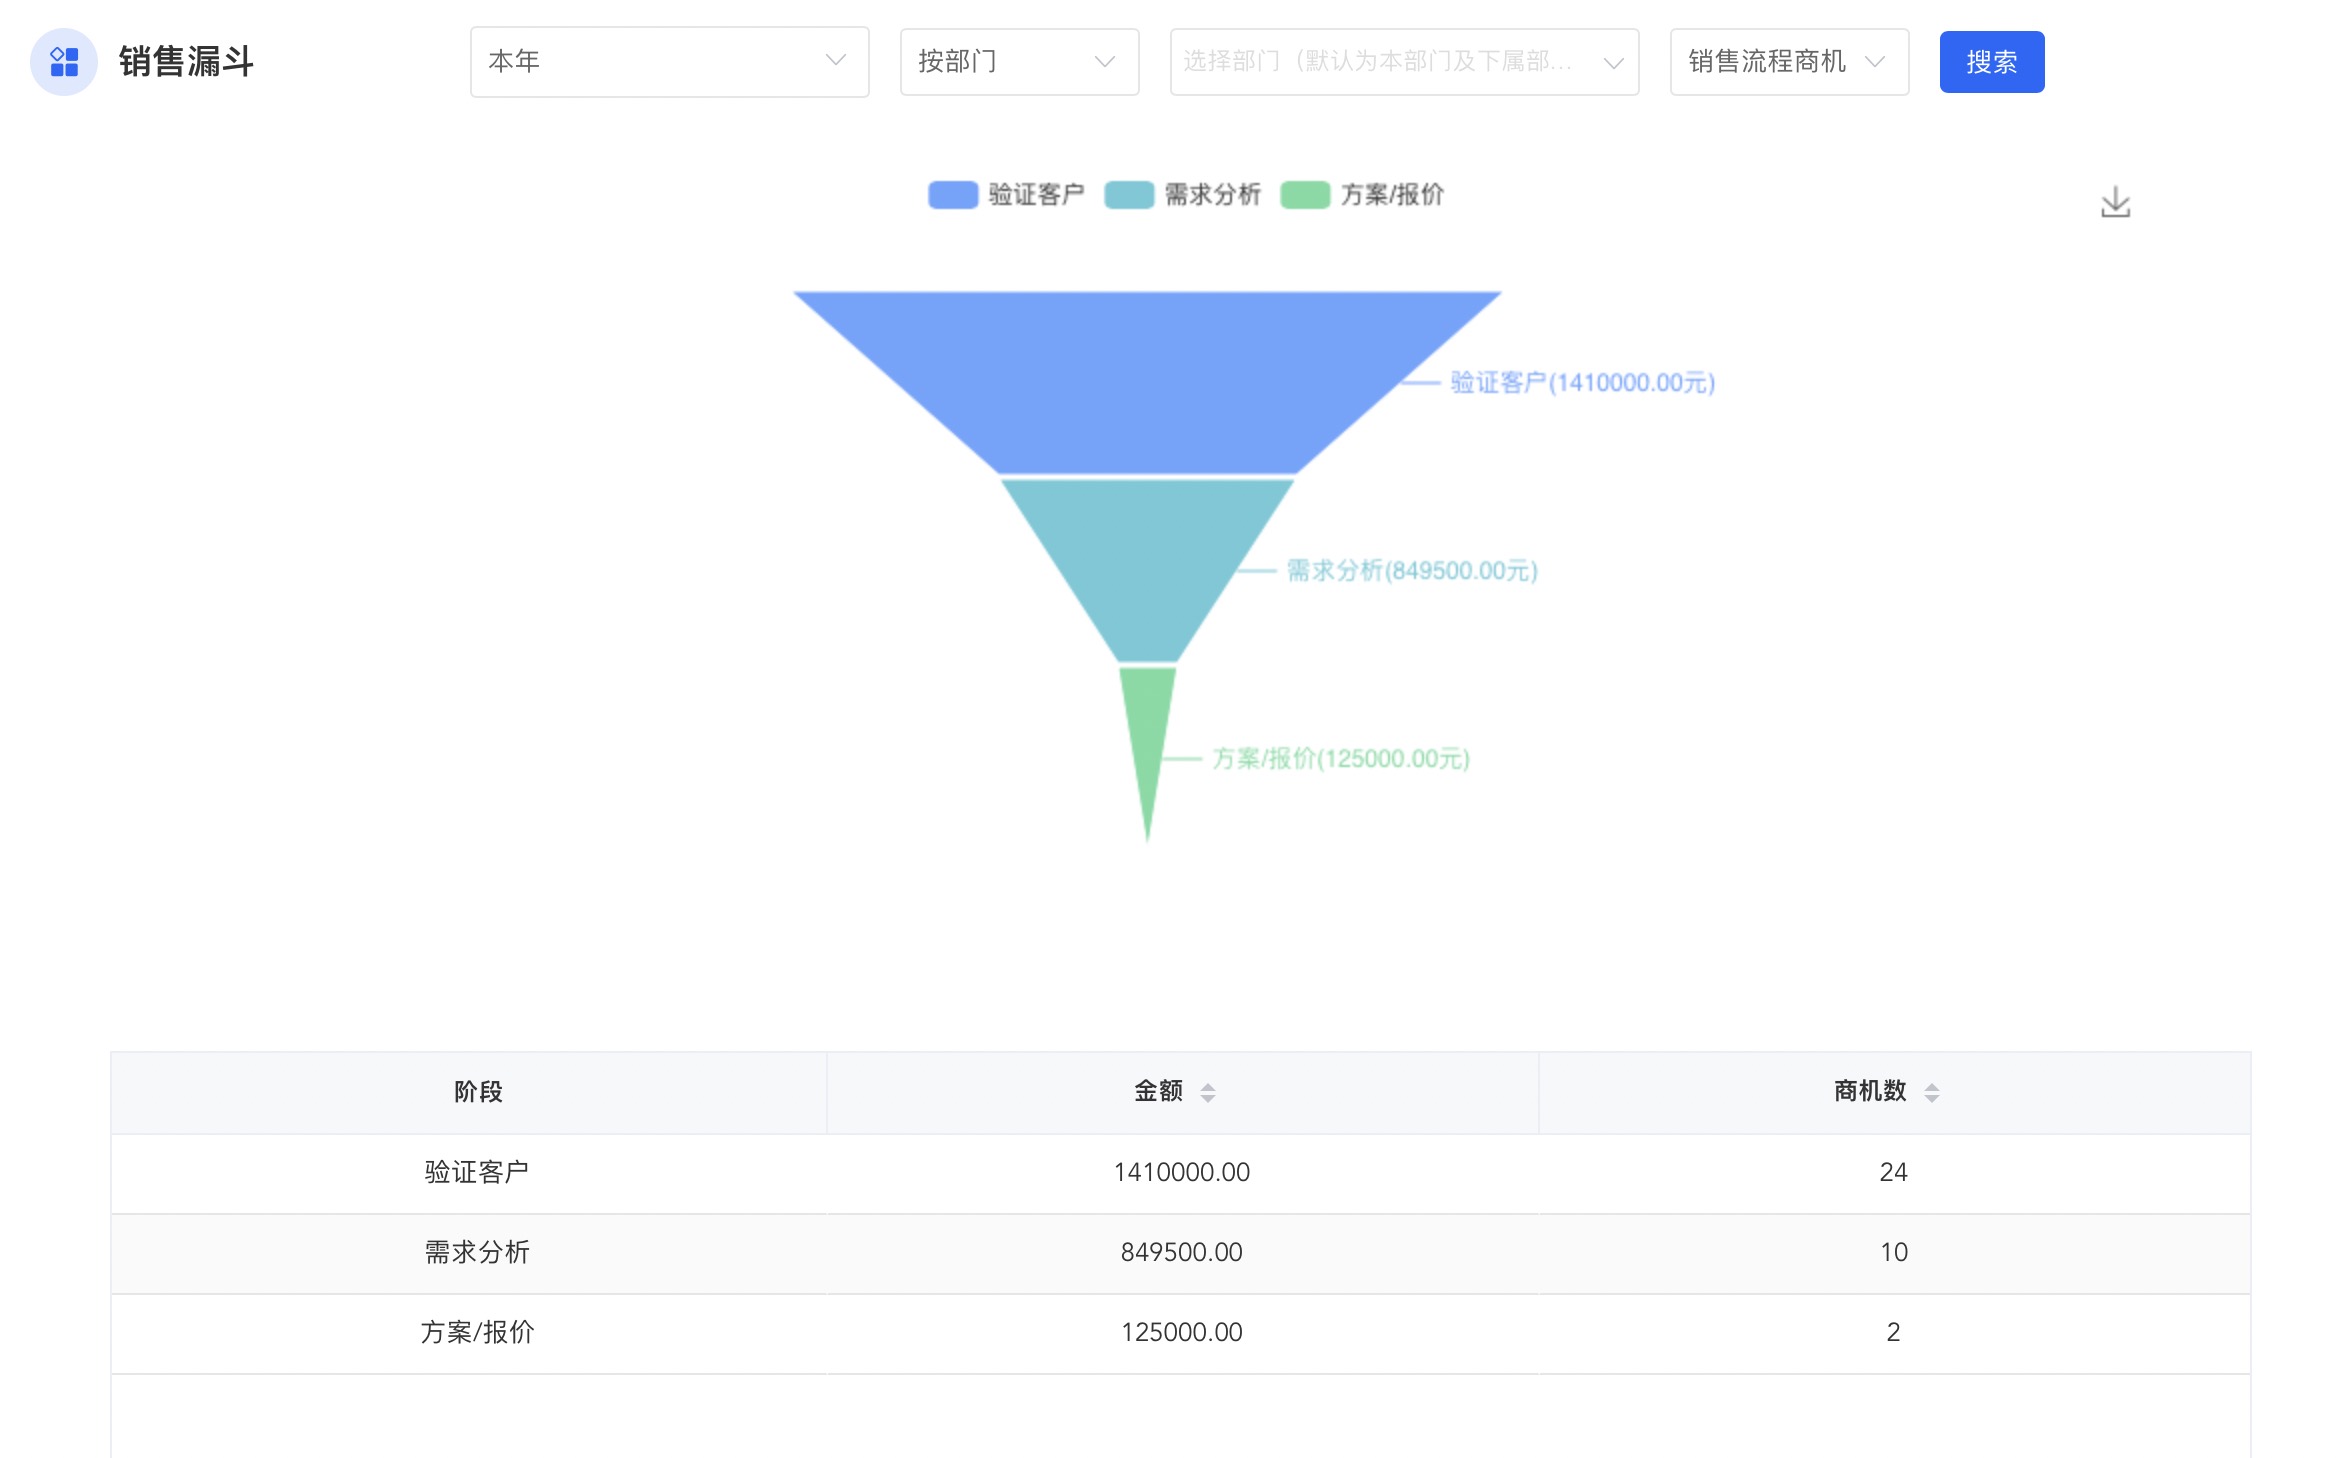
Task: Click the 验证客户 legend color icon
Action: click(951, 195)
